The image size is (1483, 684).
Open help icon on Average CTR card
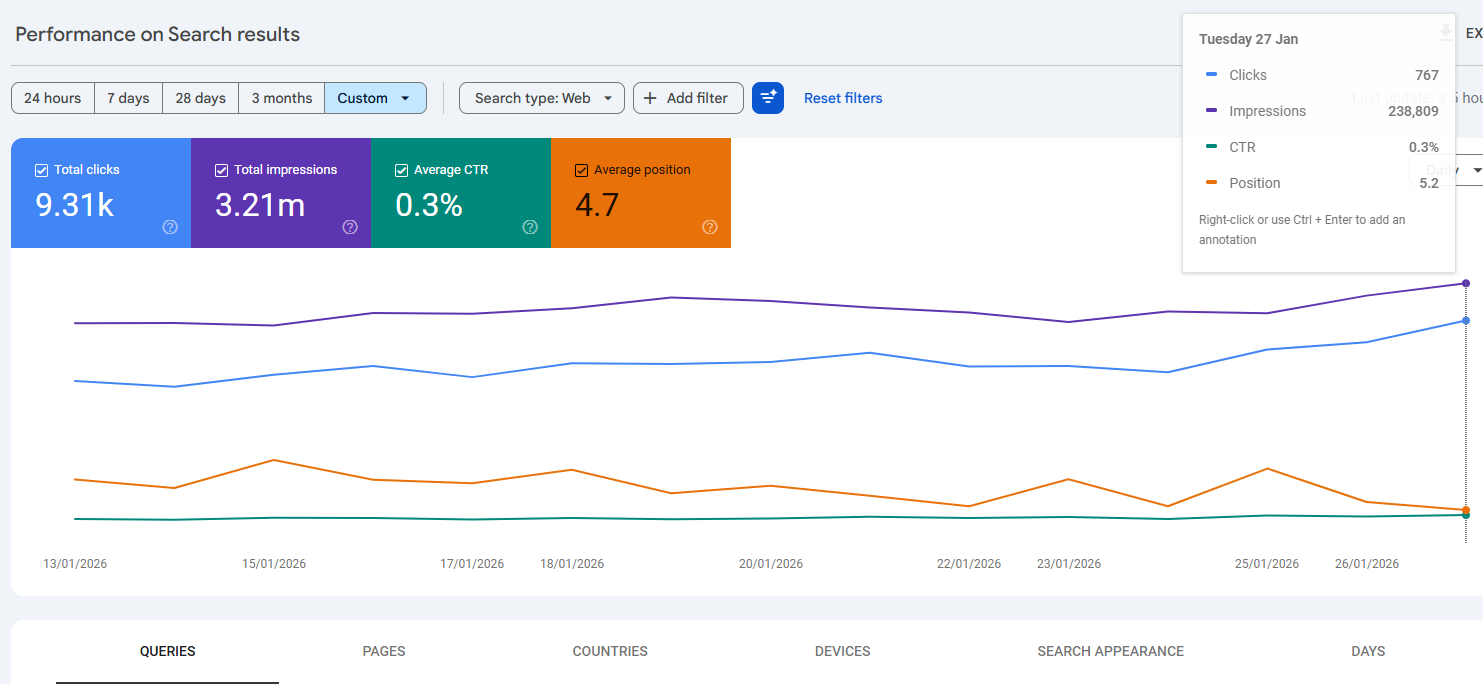point(530,227)
